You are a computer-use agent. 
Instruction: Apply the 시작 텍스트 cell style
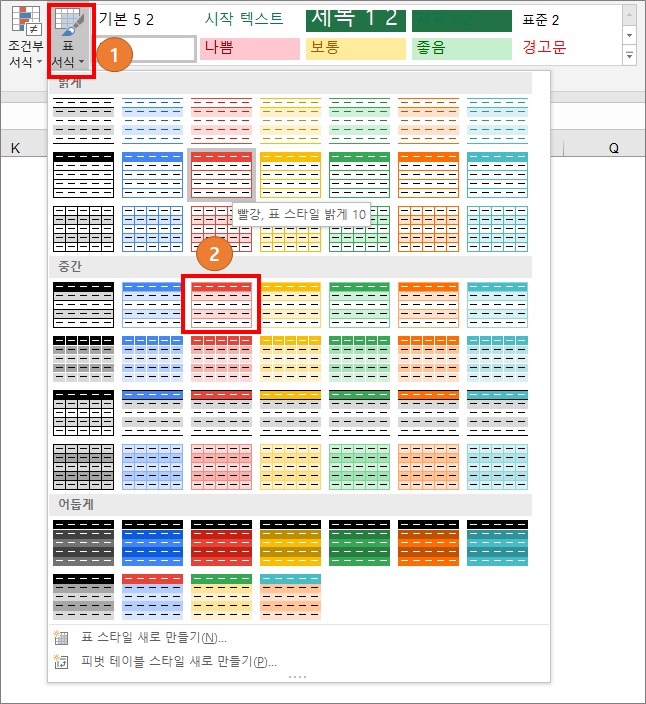(x=250, y=19)
